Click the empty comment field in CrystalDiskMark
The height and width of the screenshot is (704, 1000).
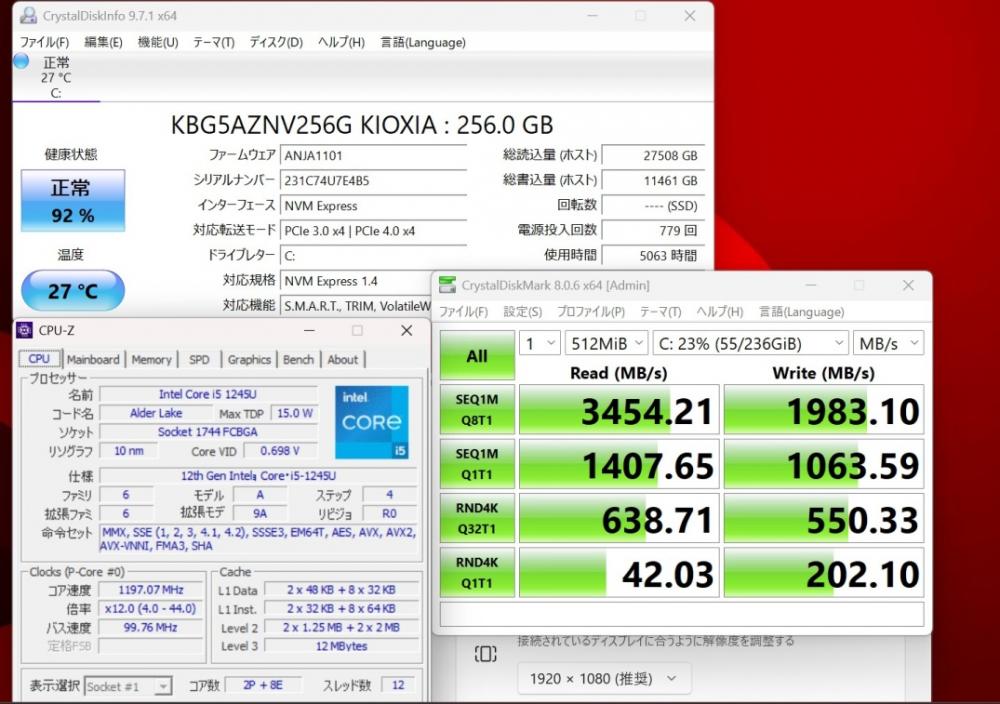682,615
